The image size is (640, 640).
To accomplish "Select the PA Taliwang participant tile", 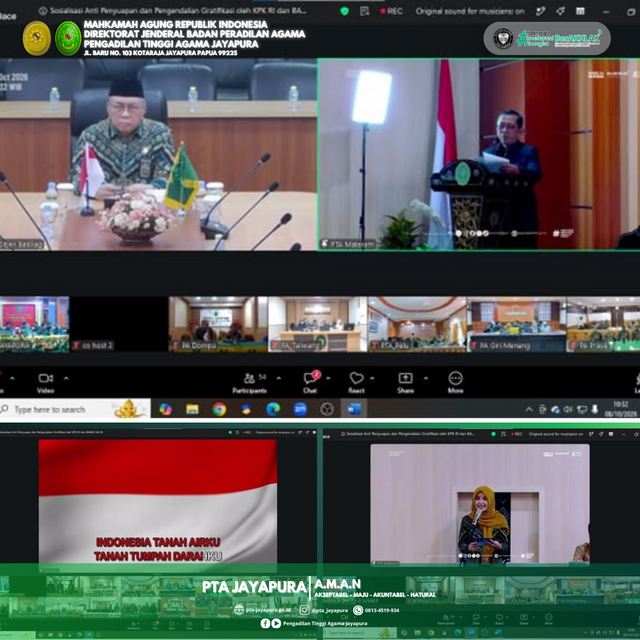I will [x=318, y=324].
